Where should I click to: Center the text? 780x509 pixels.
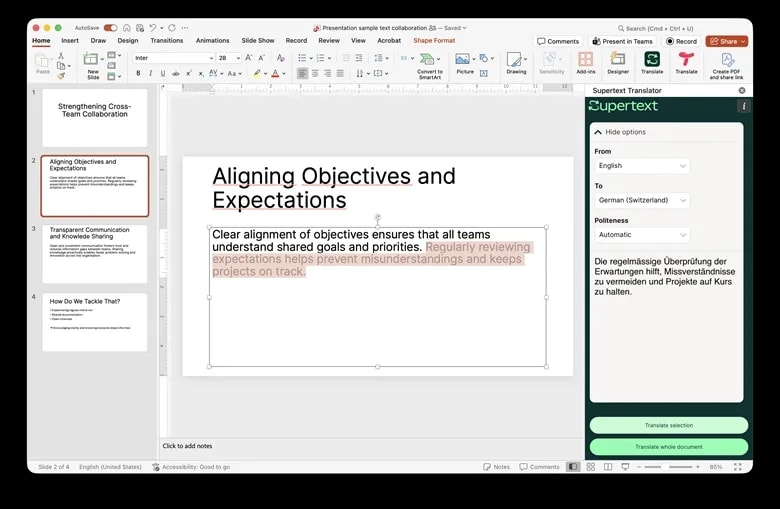click(x=315, y=73)
